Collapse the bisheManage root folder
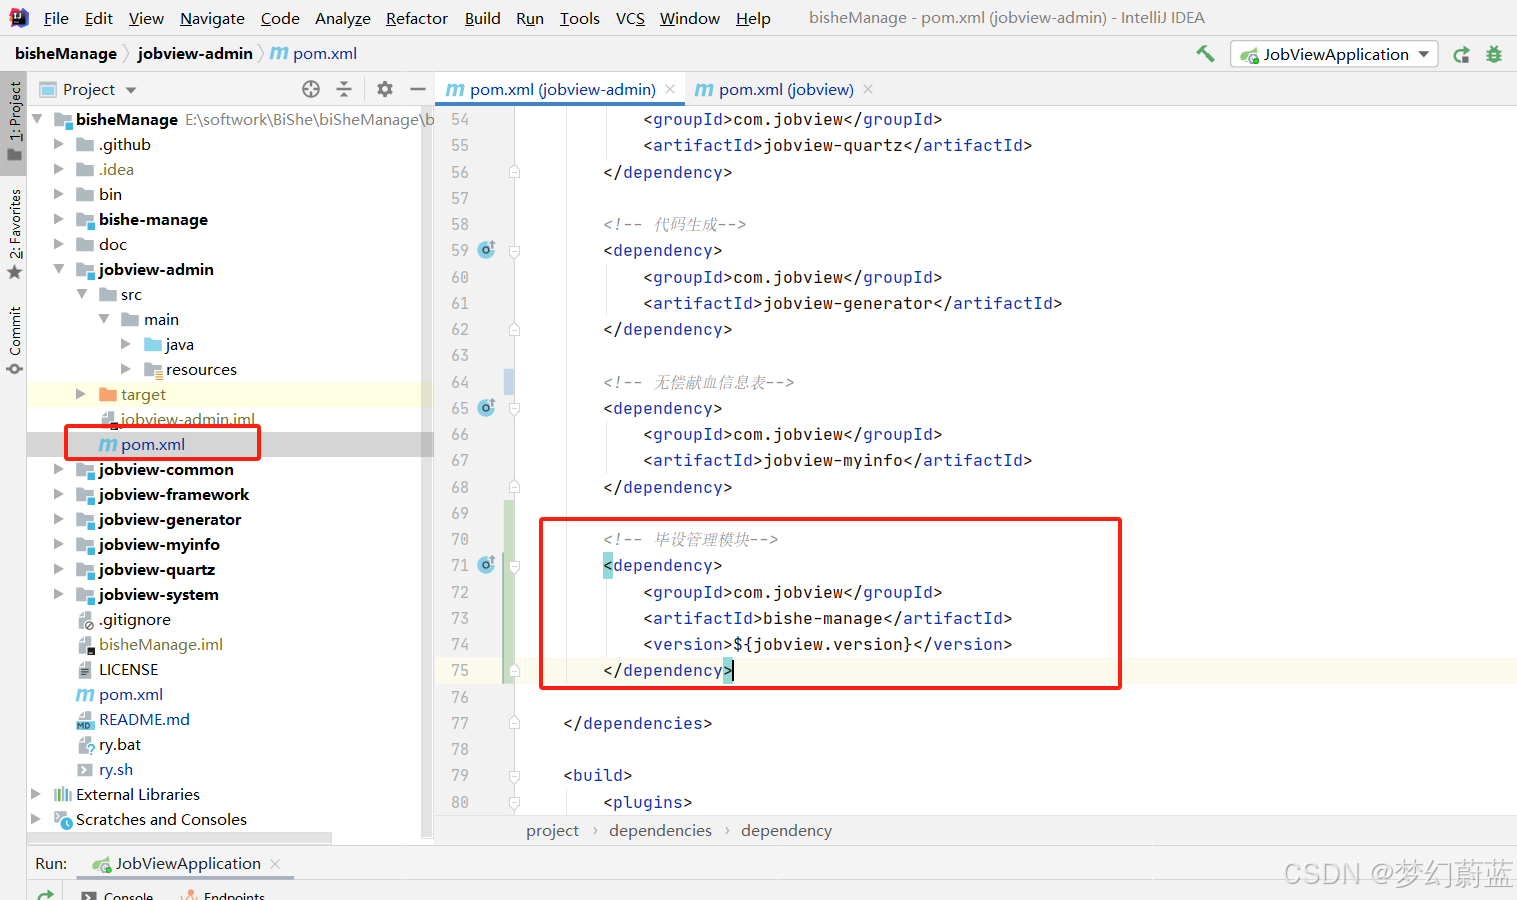The height and width of the screenshot is (900, 1517). (x=37, y=119)
